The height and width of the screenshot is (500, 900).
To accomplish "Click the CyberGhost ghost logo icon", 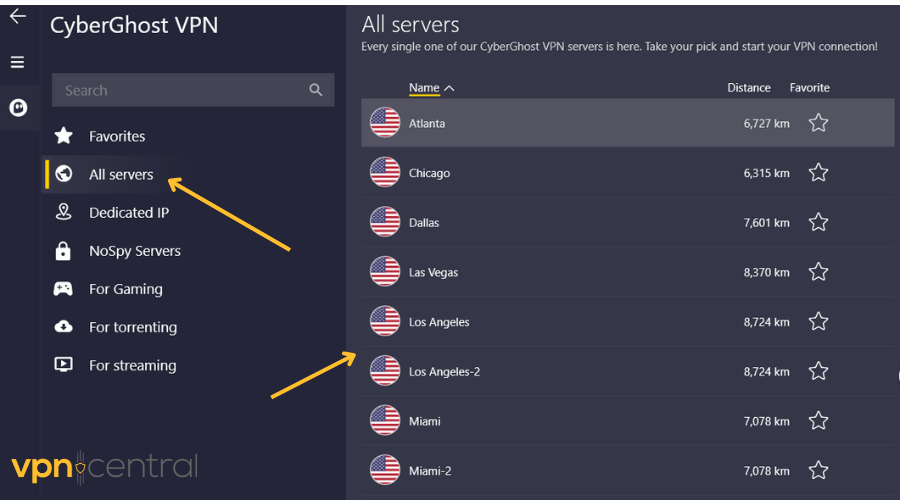I will click(x=18, y=107).
